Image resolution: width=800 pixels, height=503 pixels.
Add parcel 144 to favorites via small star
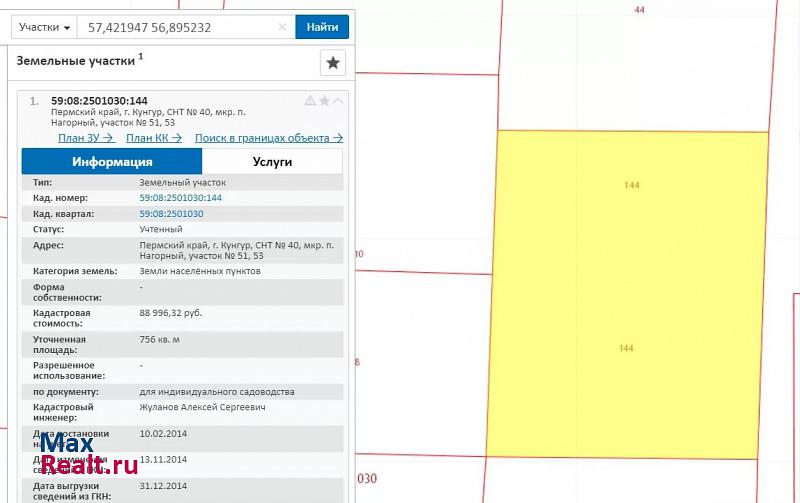(324, 101)
